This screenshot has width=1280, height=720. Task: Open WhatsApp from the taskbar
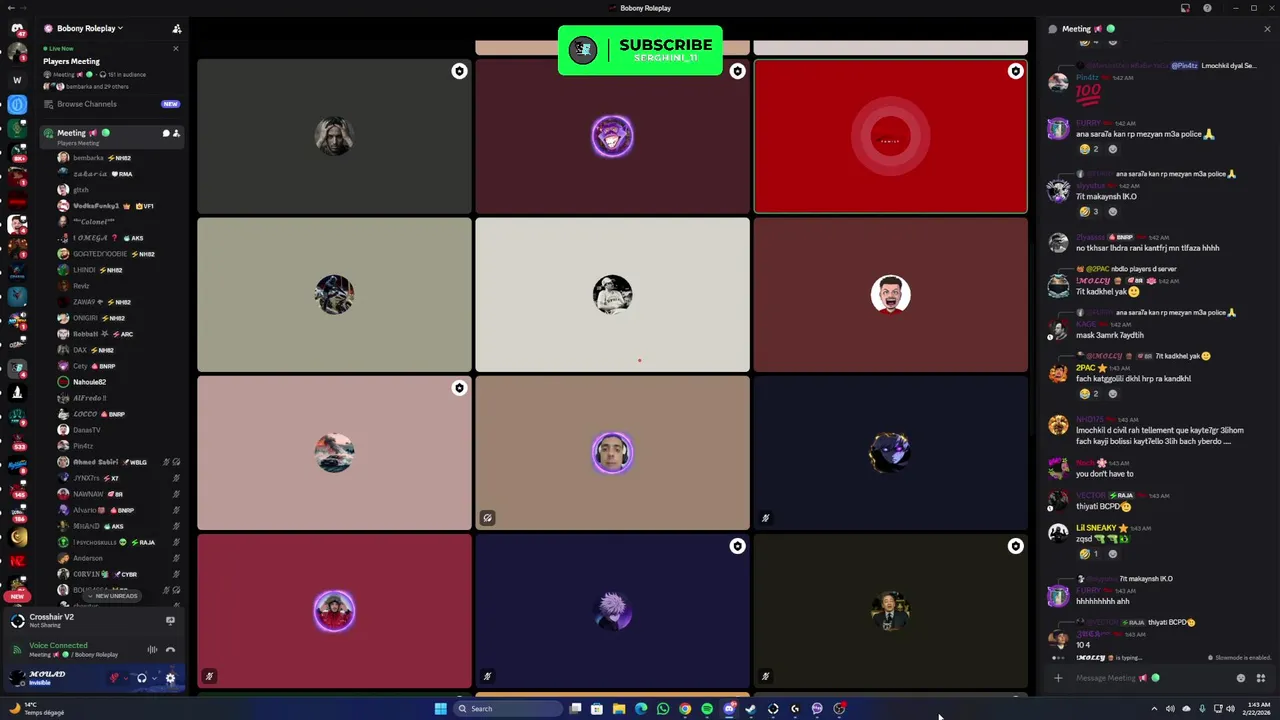[x=663, y=709]
